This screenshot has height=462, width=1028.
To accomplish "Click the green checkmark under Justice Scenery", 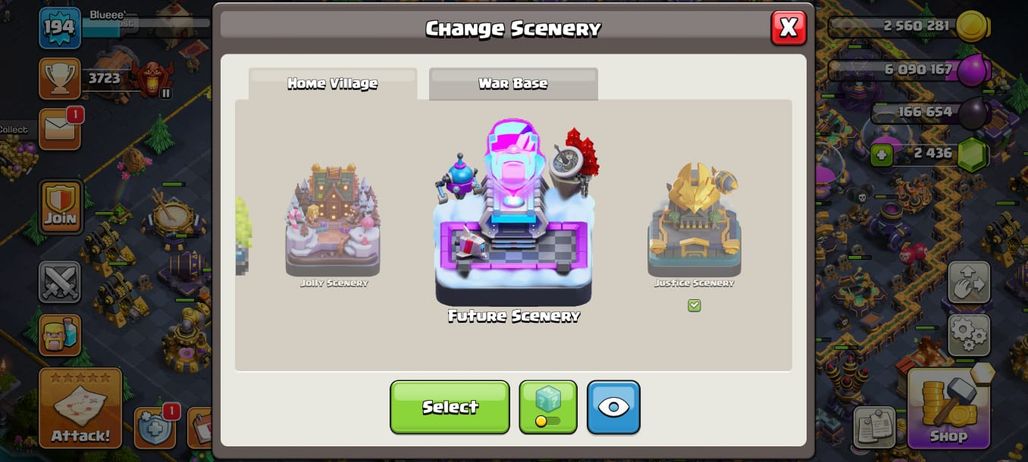I will click(x=694, y=305).
